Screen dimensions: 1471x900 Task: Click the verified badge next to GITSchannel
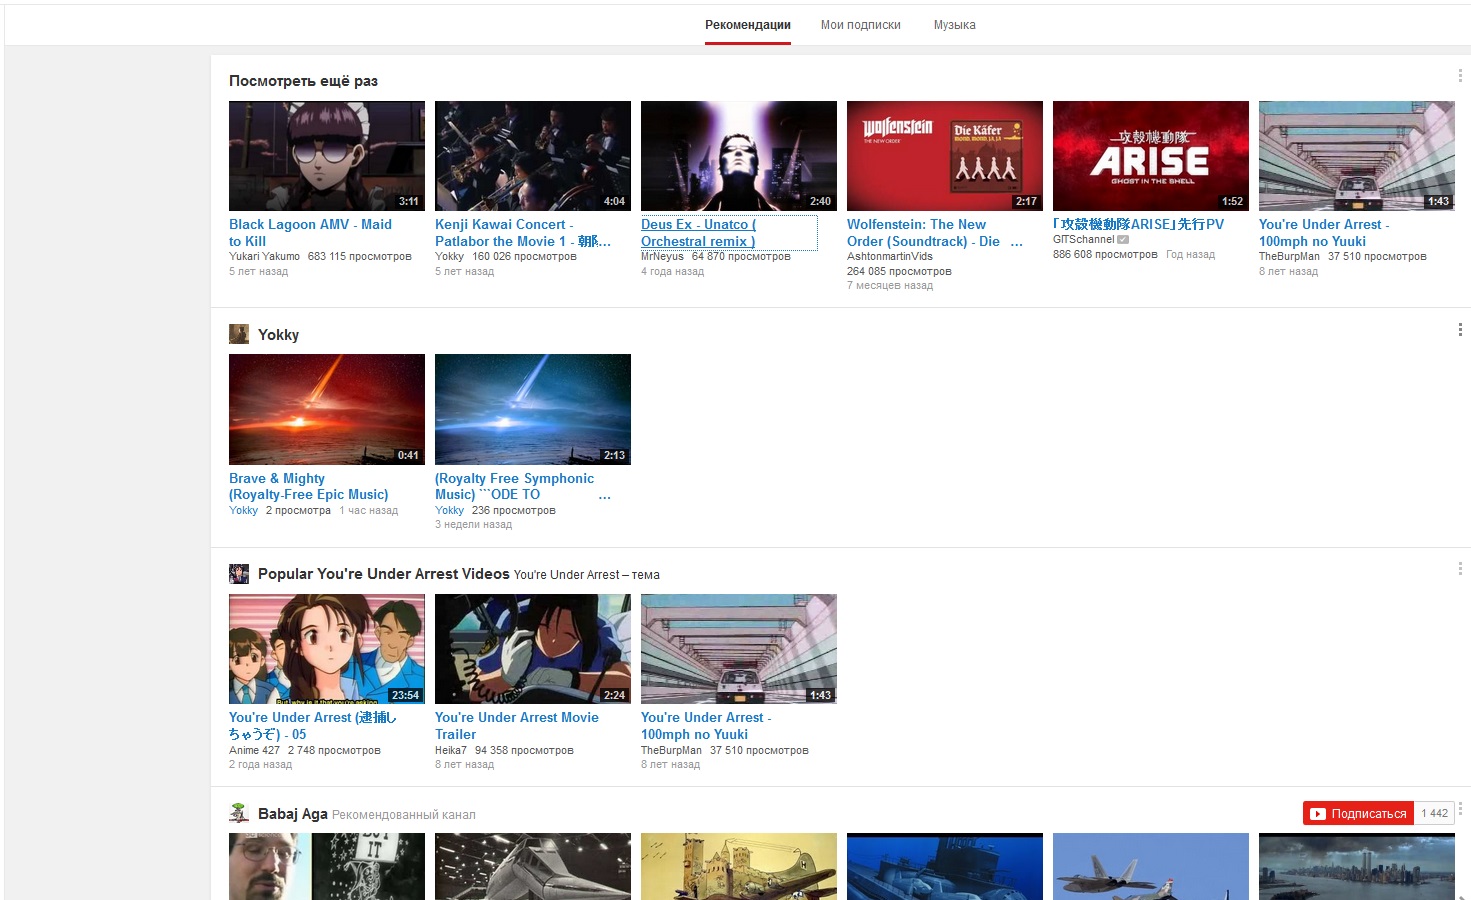tap(1123, 240)
